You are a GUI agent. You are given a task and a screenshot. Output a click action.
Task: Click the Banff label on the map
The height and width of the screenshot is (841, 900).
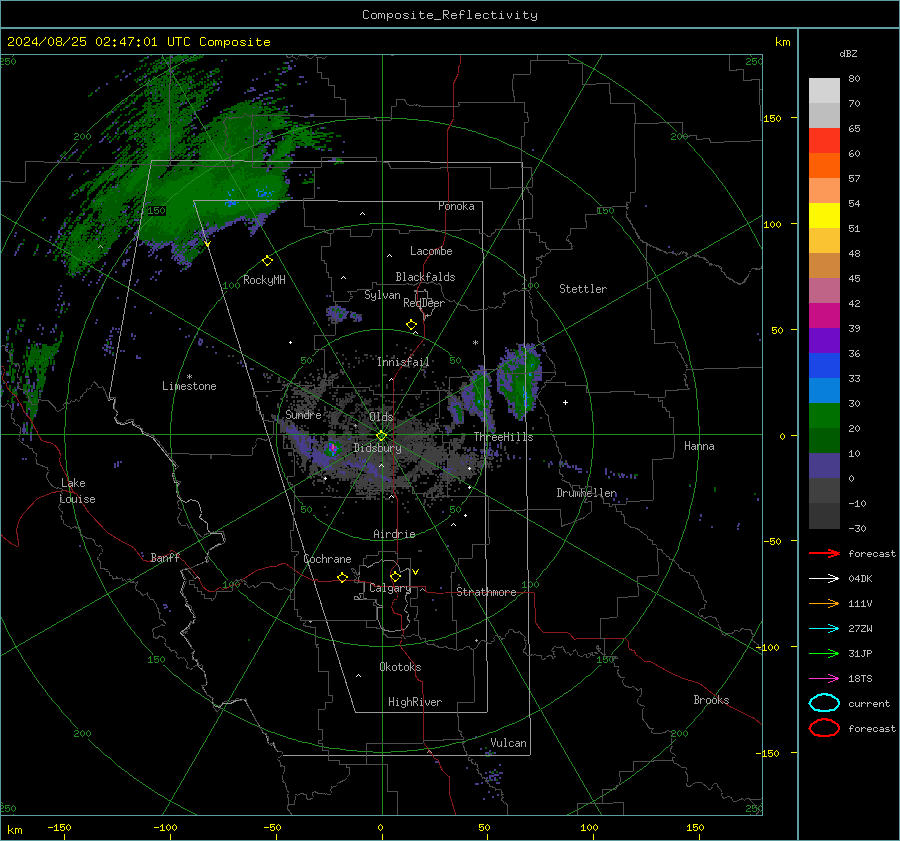click(165, 558)
